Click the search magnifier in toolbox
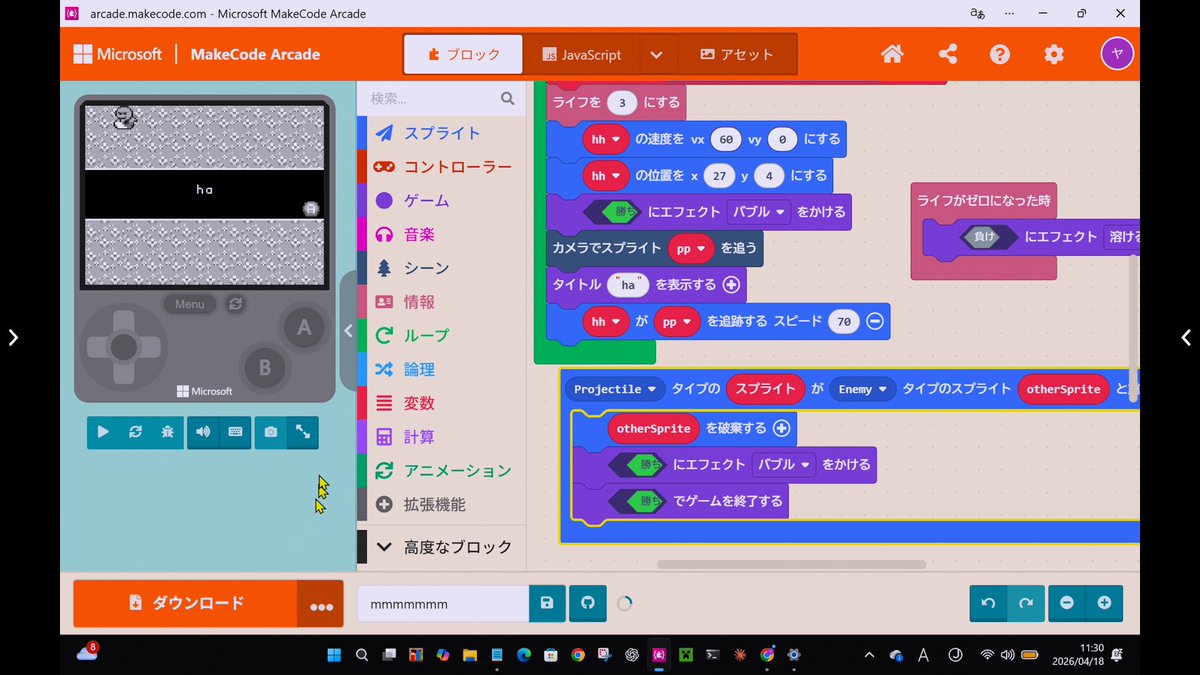Image resolution: width=1200 pixels, height=675 pixels. [508, 98]
